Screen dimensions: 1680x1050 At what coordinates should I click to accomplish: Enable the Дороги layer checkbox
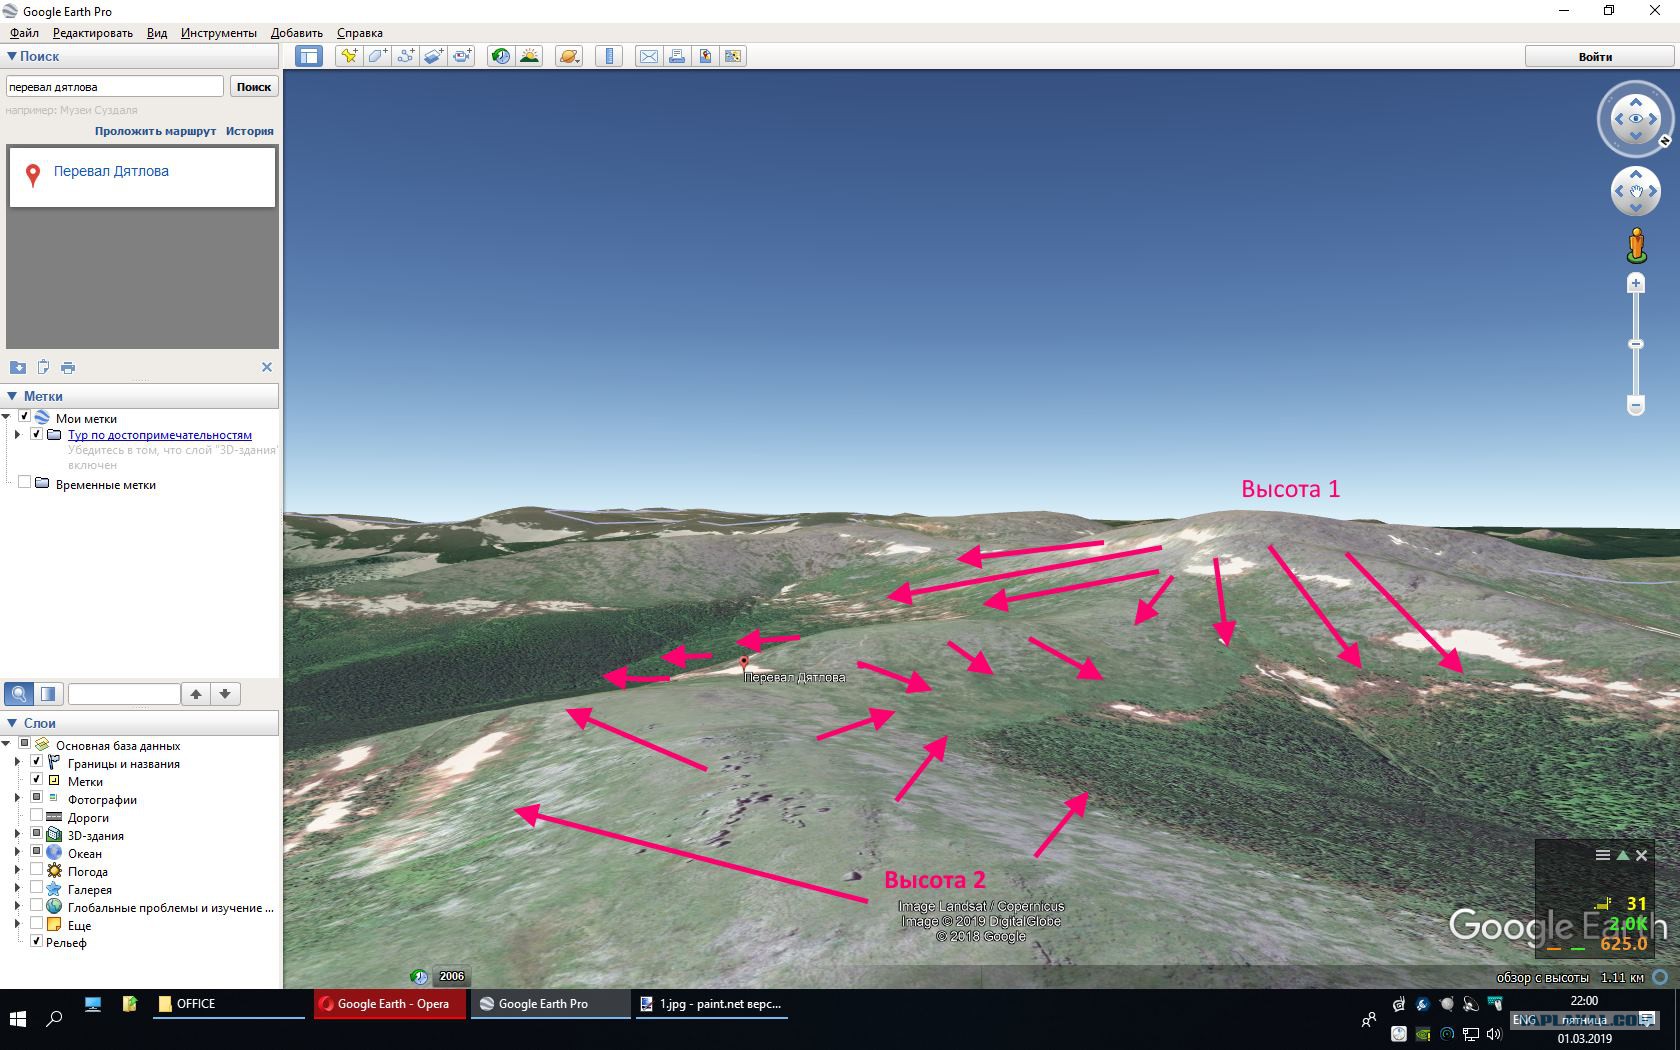pos(37,816)
